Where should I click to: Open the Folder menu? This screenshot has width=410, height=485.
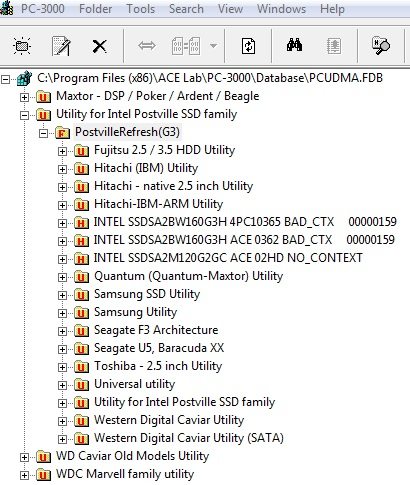click(95, 9)
